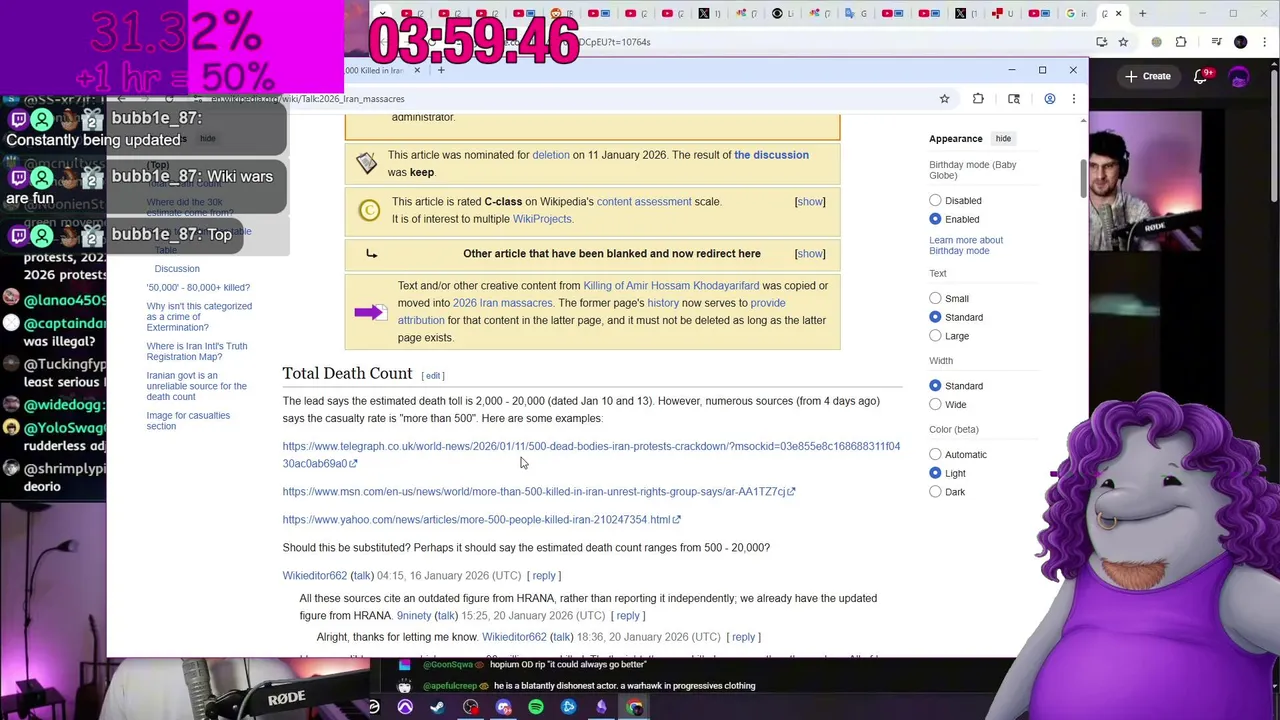Switch color mode to Dark
This screenshot has width=1280, height=720.
pyautogui.click(x=935, y=492)
